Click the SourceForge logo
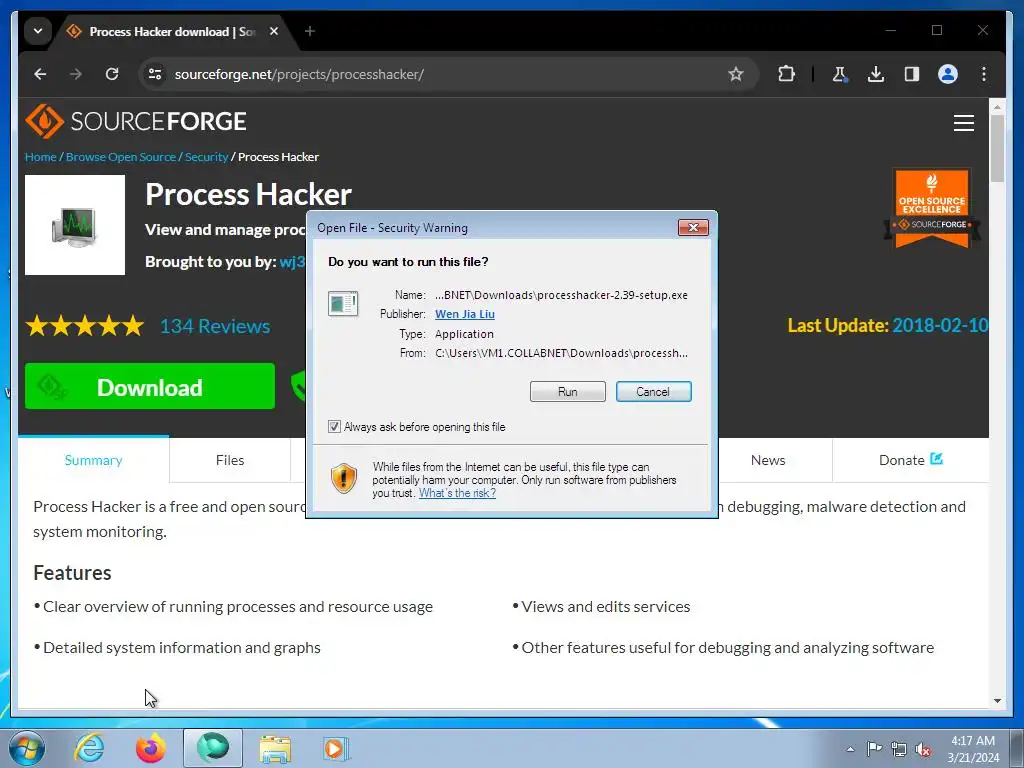The width and height of the screenshot is (1024, 768). pos(136,121)
